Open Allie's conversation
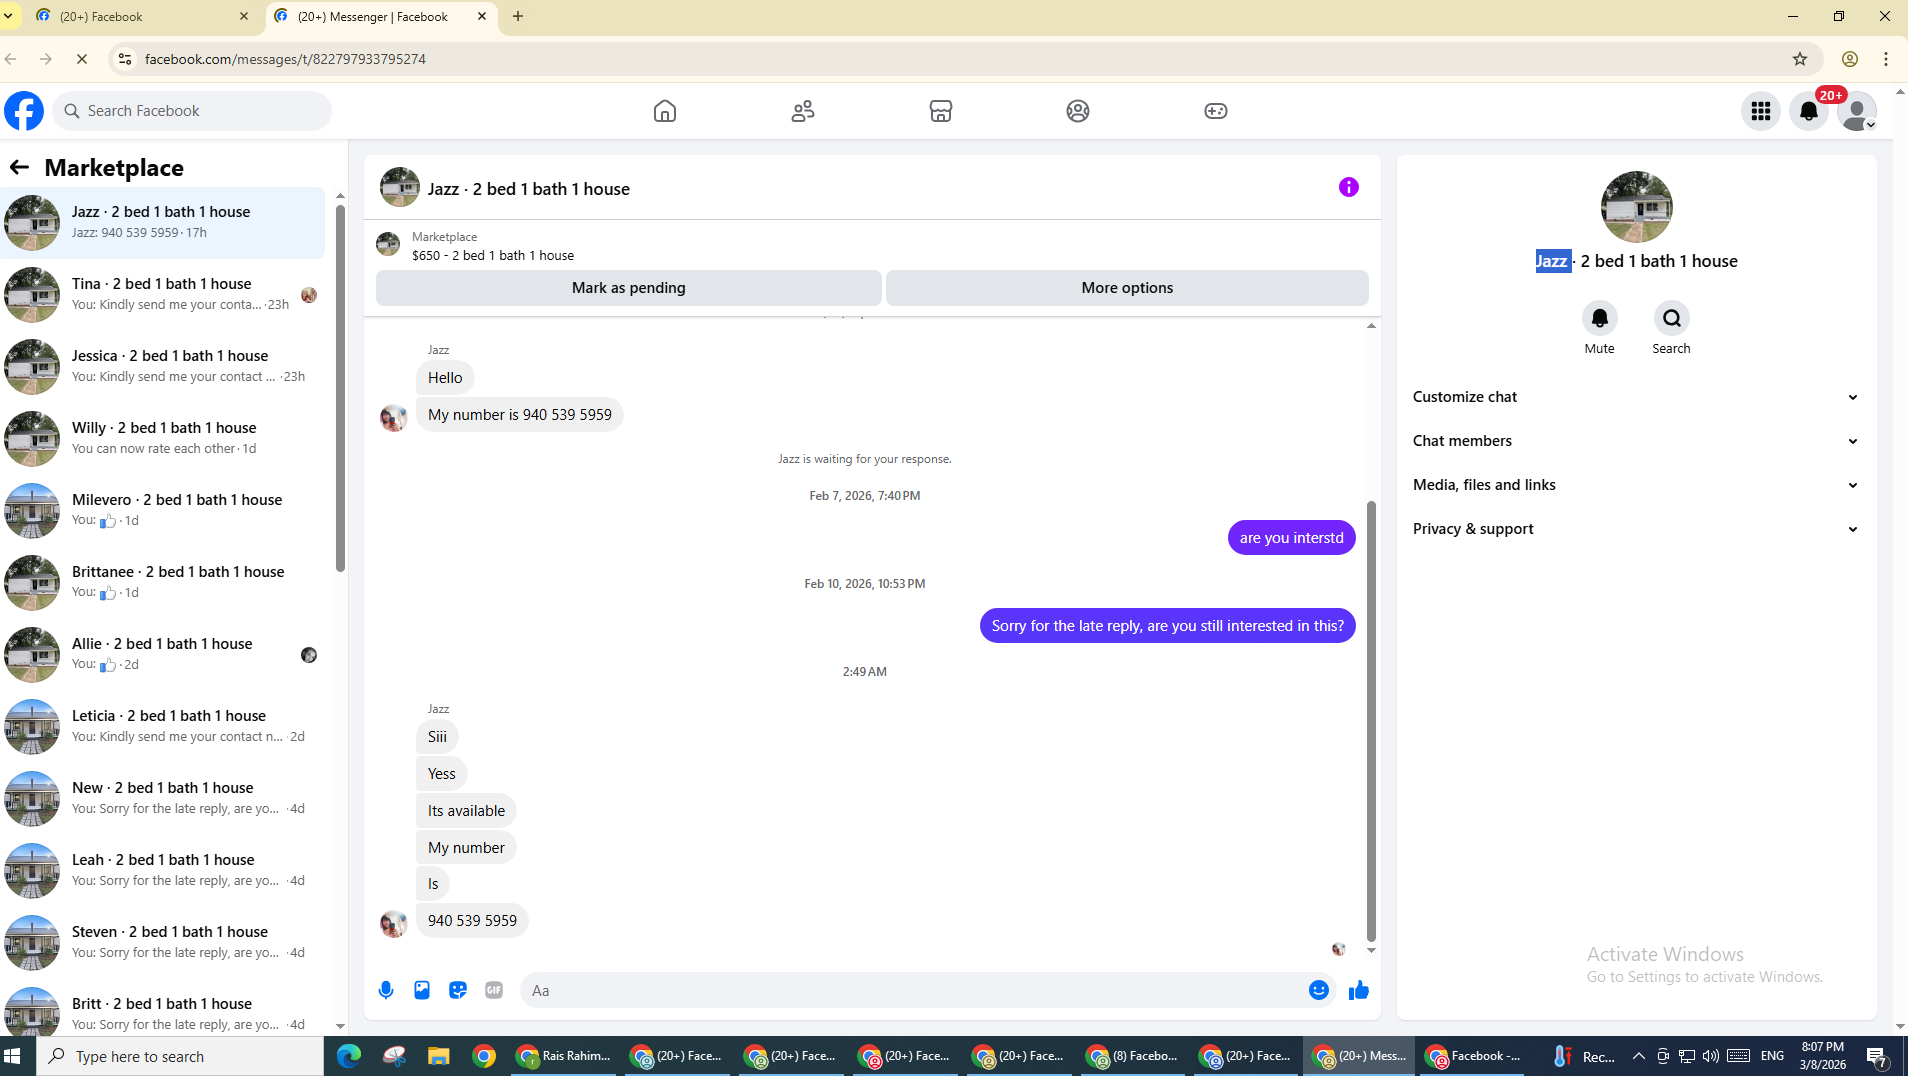The width and height of the screenshot is (1908, 1076). [163, 654]
